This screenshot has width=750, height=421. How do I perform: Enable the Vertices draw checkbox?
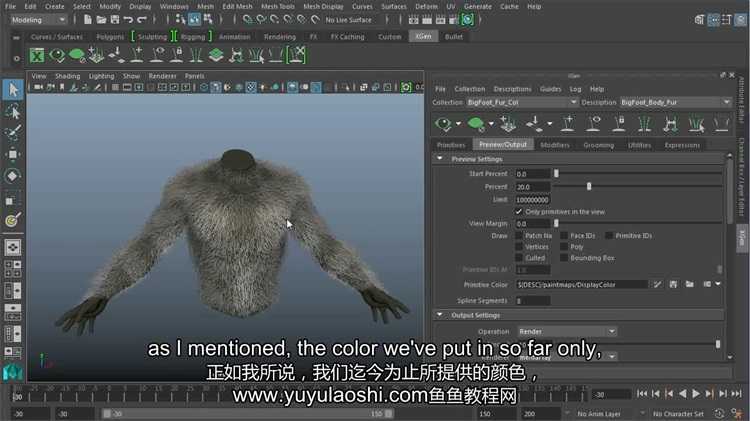(518, 247)
